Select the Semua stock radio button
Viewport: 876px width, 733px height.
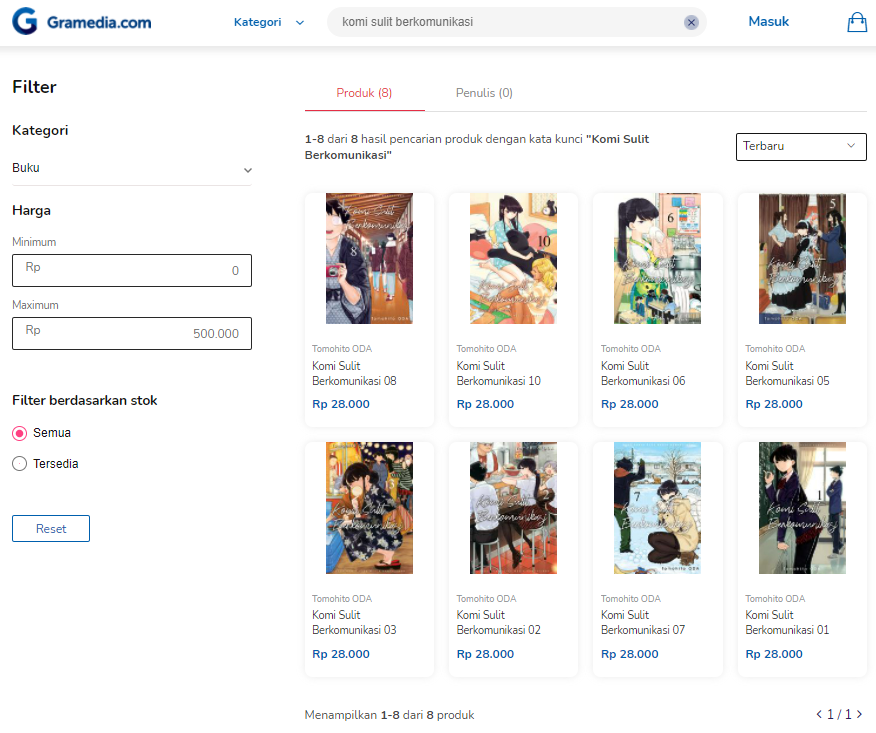[x=20, y=434]
